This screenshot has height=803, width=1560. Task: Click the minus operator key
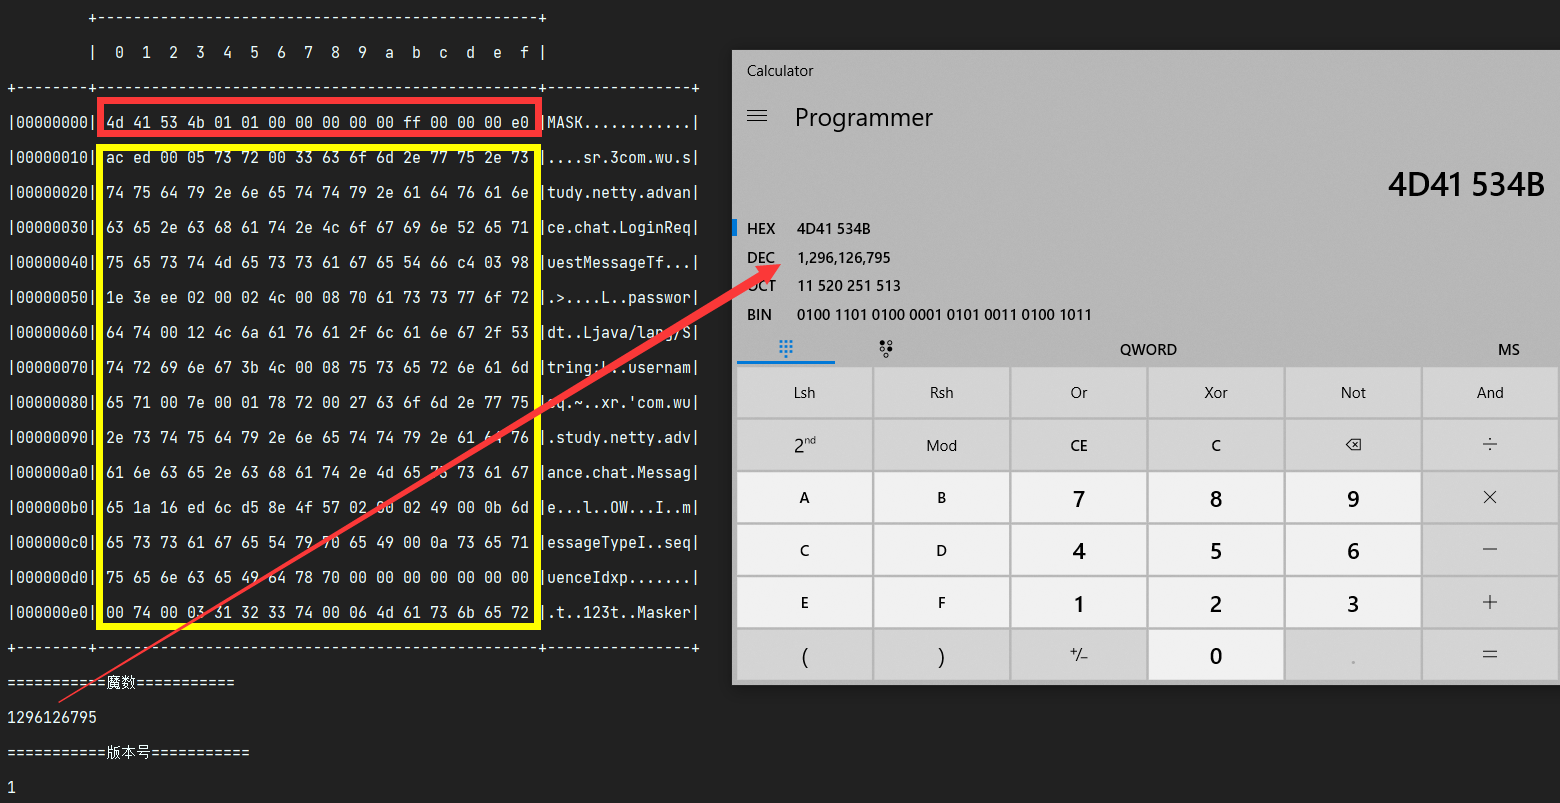point(1490,550)
